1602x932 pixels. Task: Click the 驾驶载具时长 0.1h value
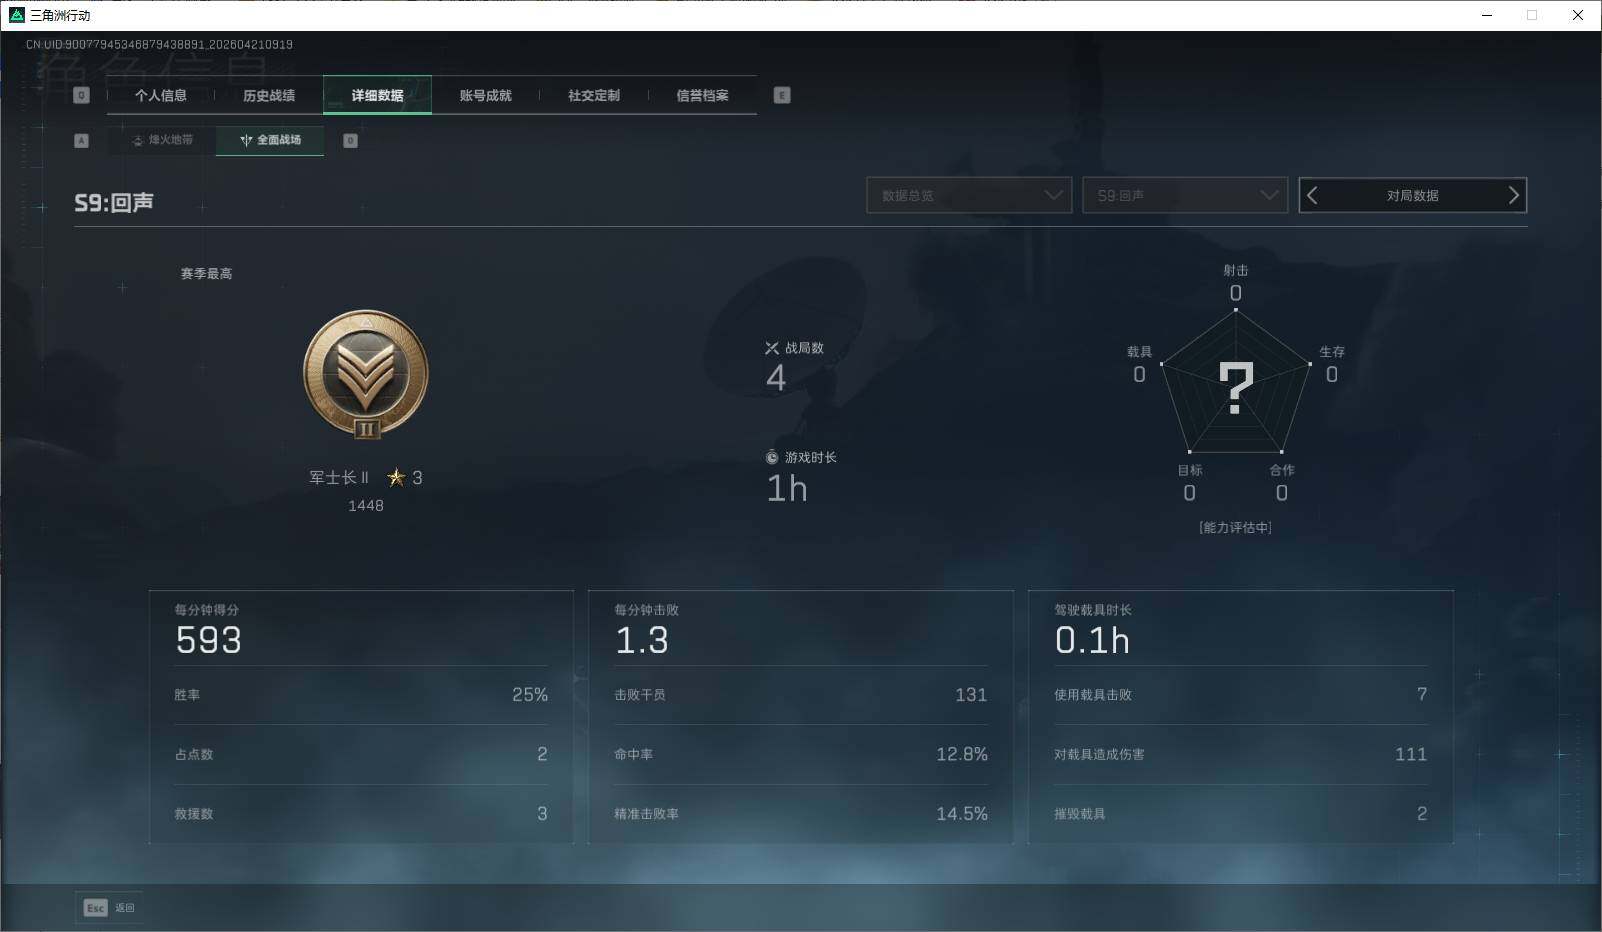(x=1092, y=640)
